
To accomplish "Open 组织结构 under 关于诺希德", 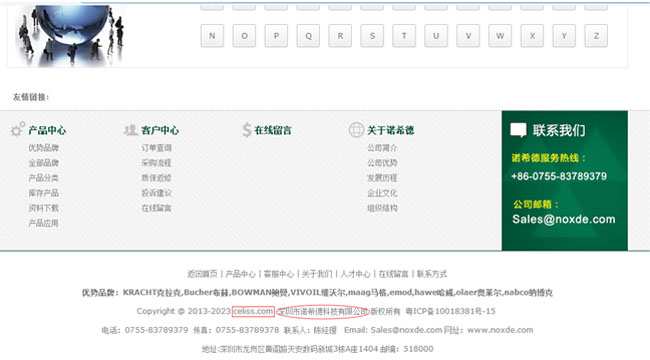I will (382, 208).
